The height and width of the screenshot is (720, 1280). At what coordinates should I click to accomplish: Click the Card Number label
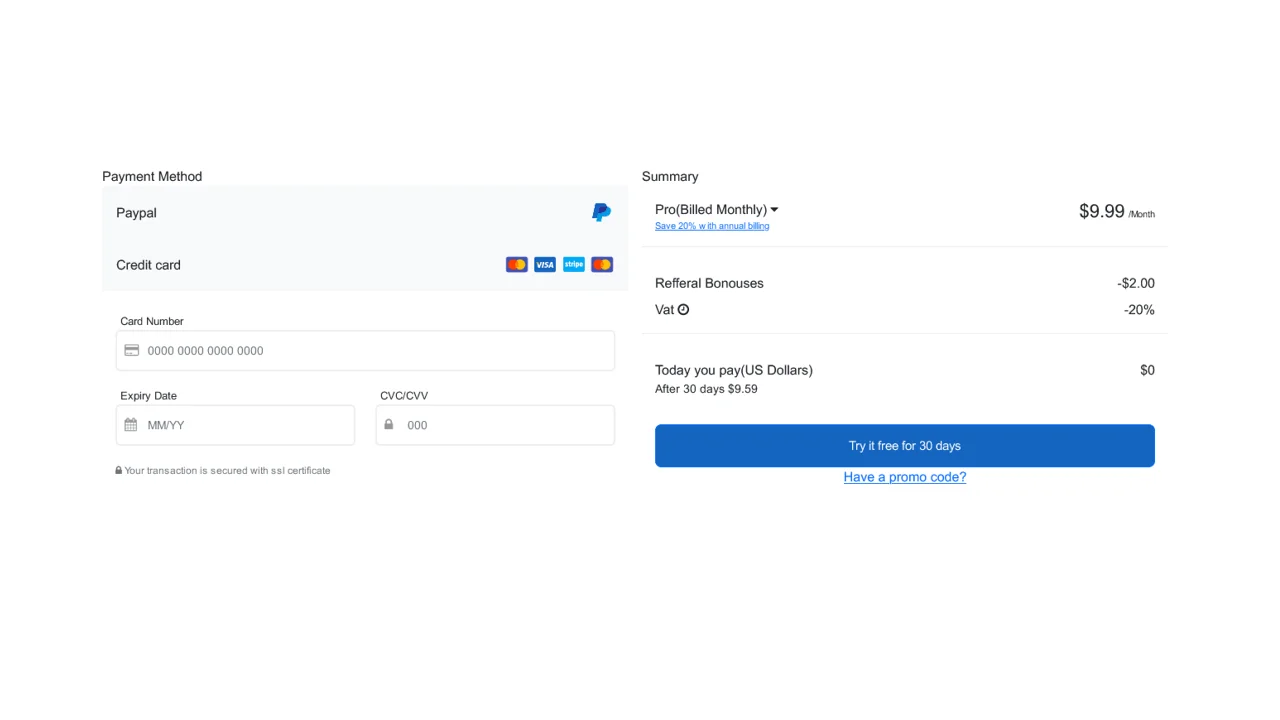152,321
